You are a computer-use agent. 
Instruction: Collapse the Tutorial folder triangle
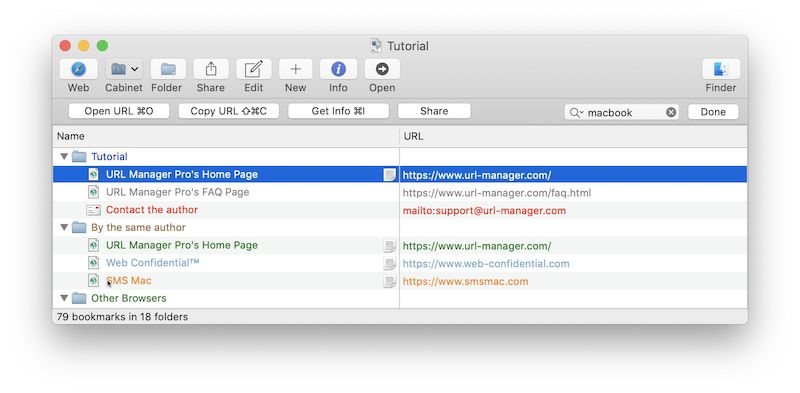[64, 156]
